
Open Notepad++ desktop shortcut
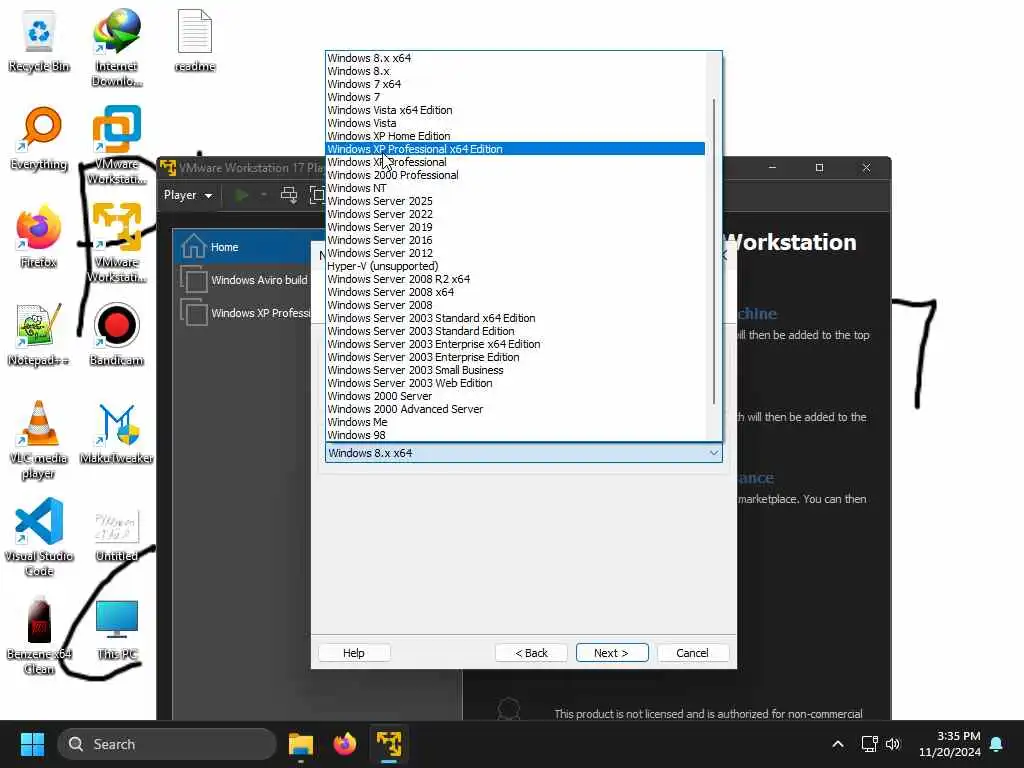39,335
